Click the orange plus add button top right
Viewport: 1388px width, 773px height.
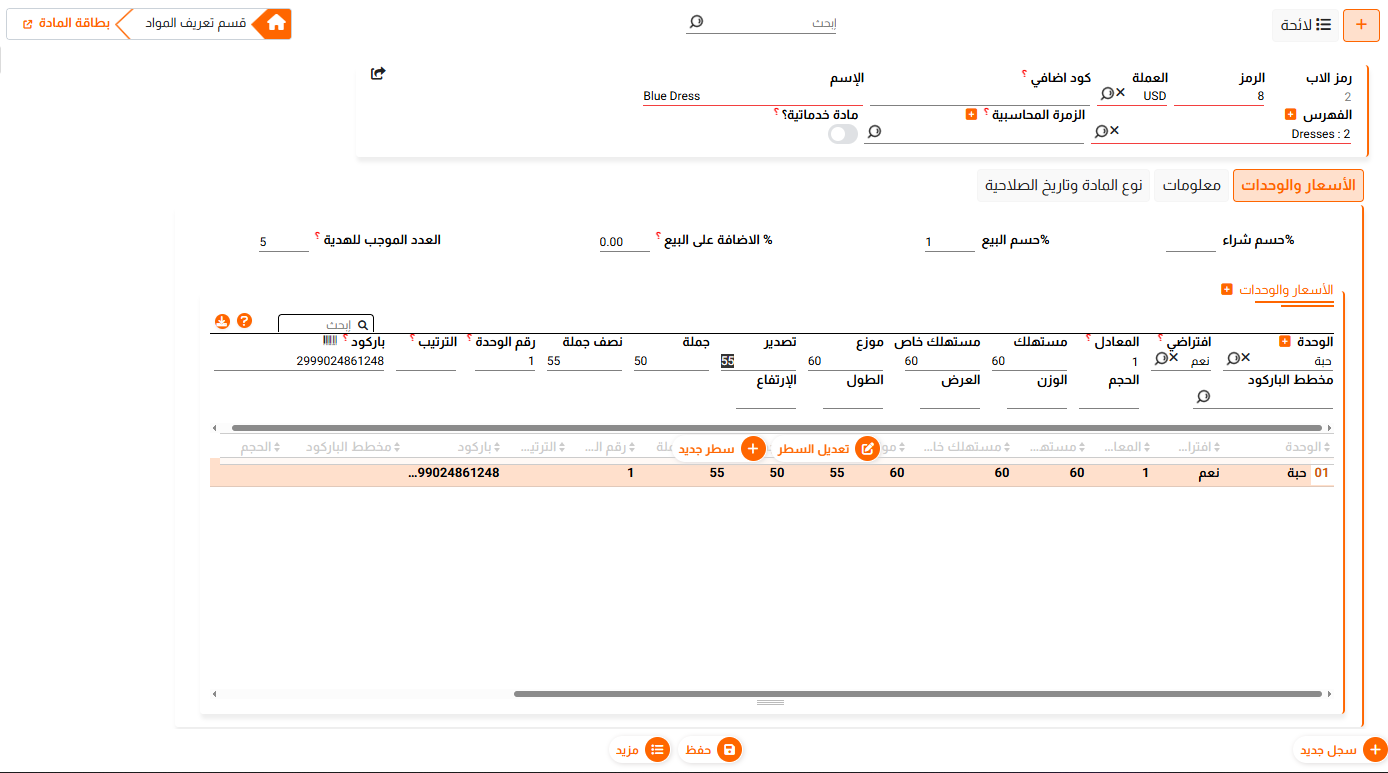tap(1360, 25)
